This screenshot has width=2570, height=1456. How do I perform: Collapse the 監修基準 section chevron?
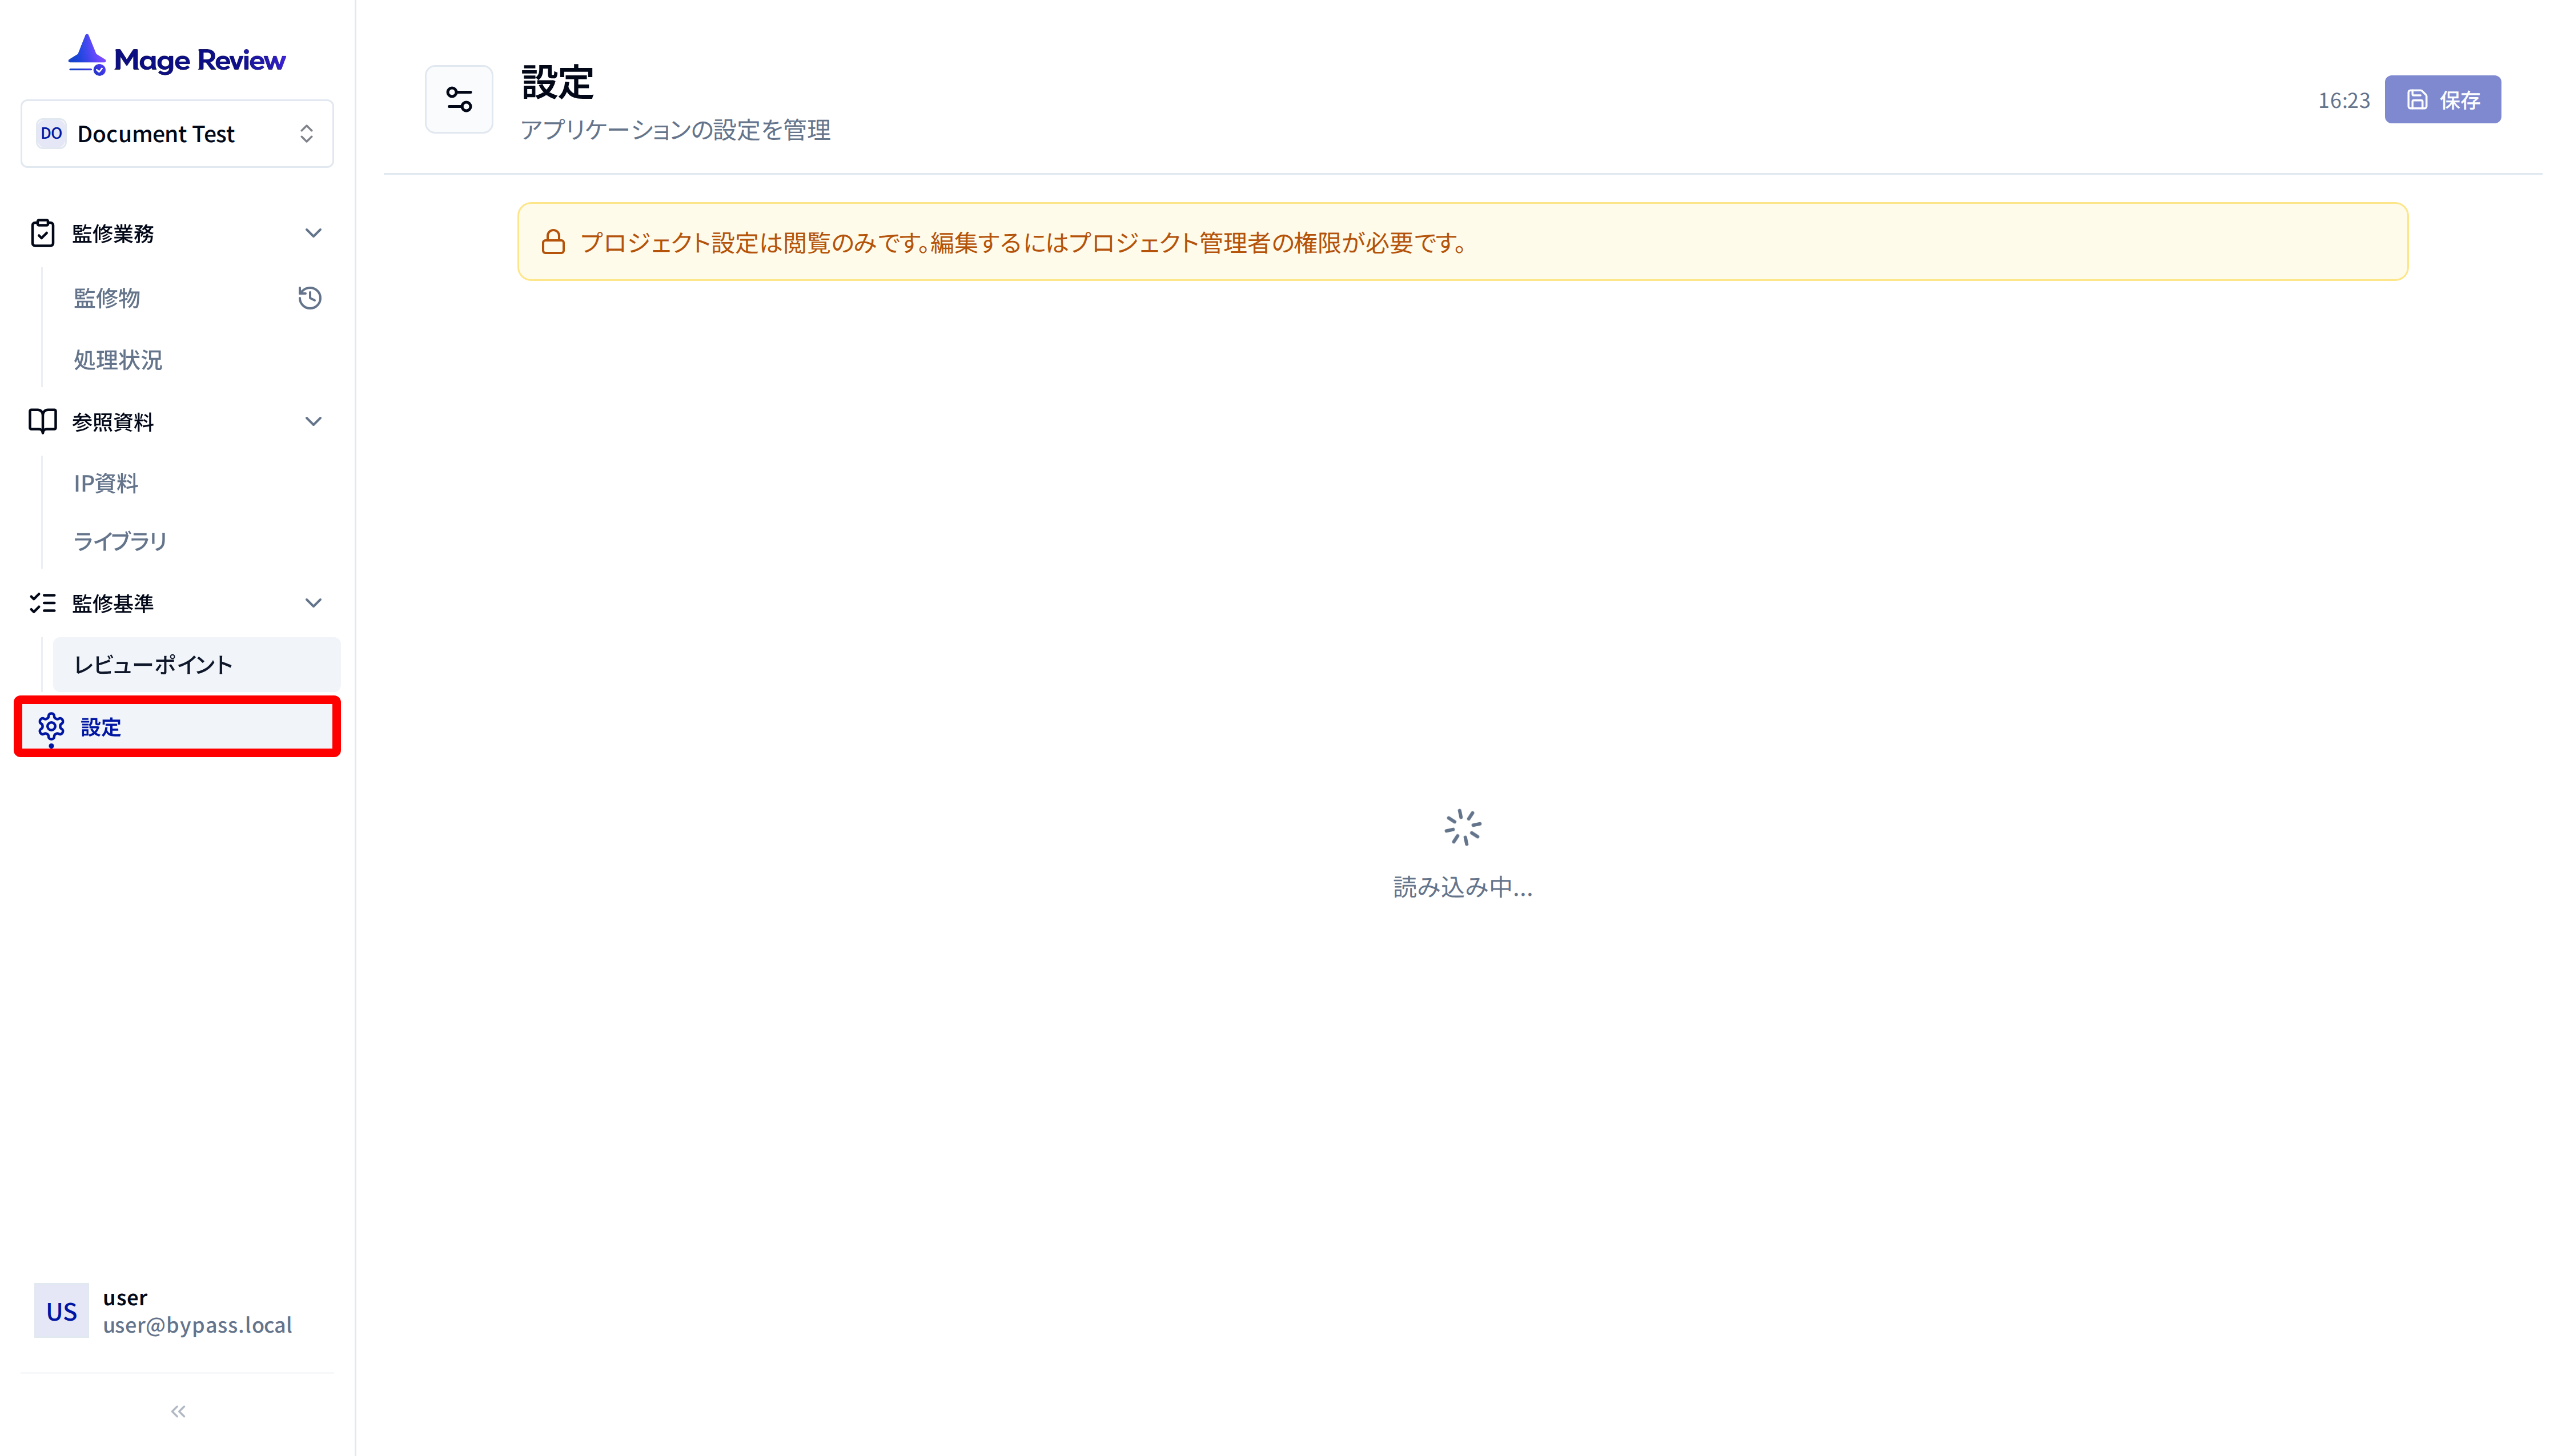313,603
